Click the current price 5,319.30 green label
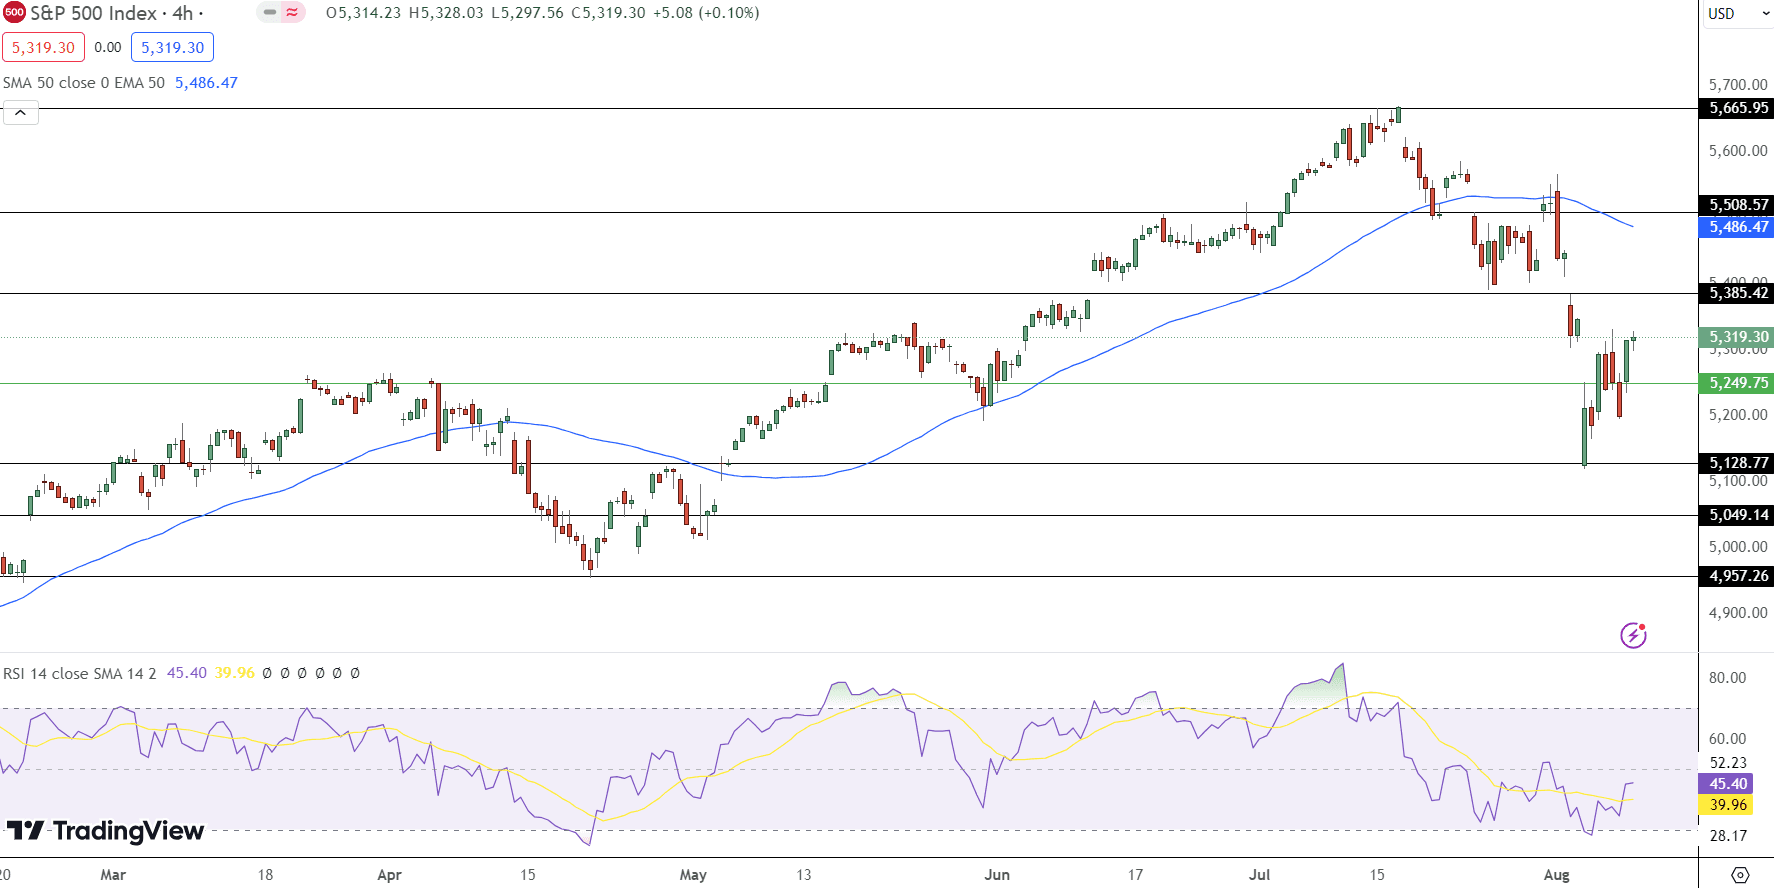 (x=1737, y=337)
